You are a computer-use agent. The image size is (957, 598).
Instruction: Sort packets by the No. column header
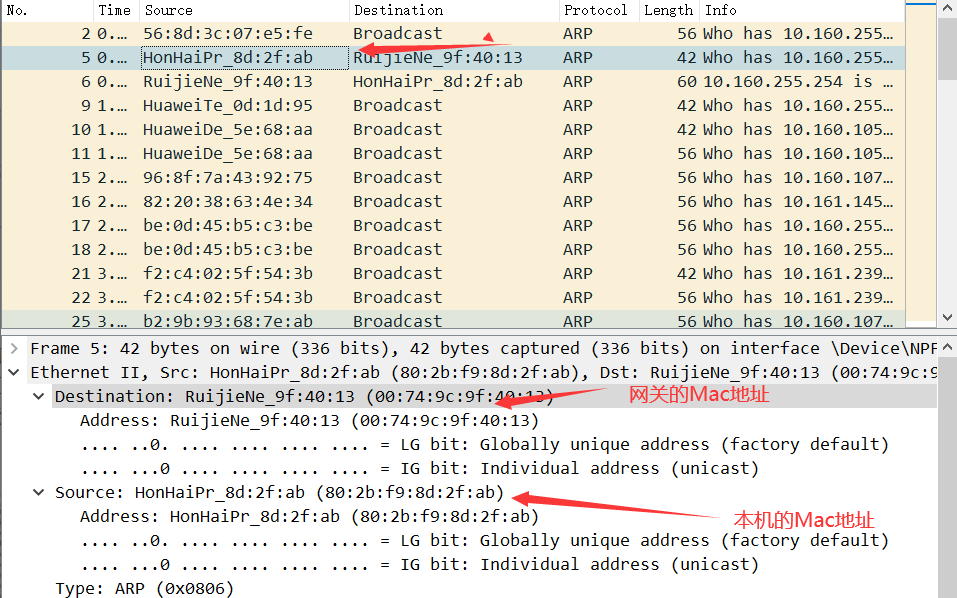click(x=47, y=10)
